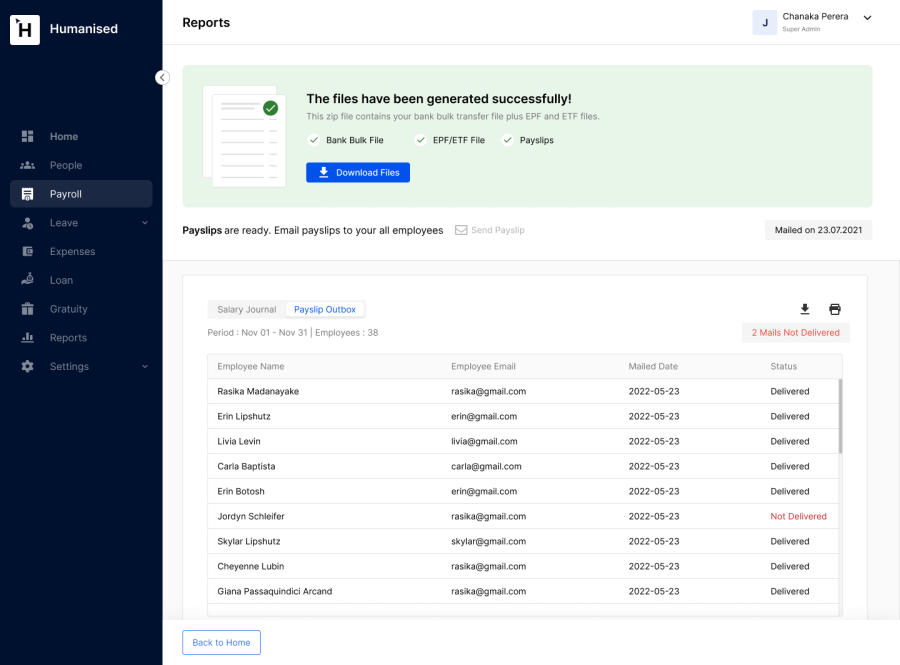Click the Mailed Date column header
This screenshot has width=900, height=665.
653,367
